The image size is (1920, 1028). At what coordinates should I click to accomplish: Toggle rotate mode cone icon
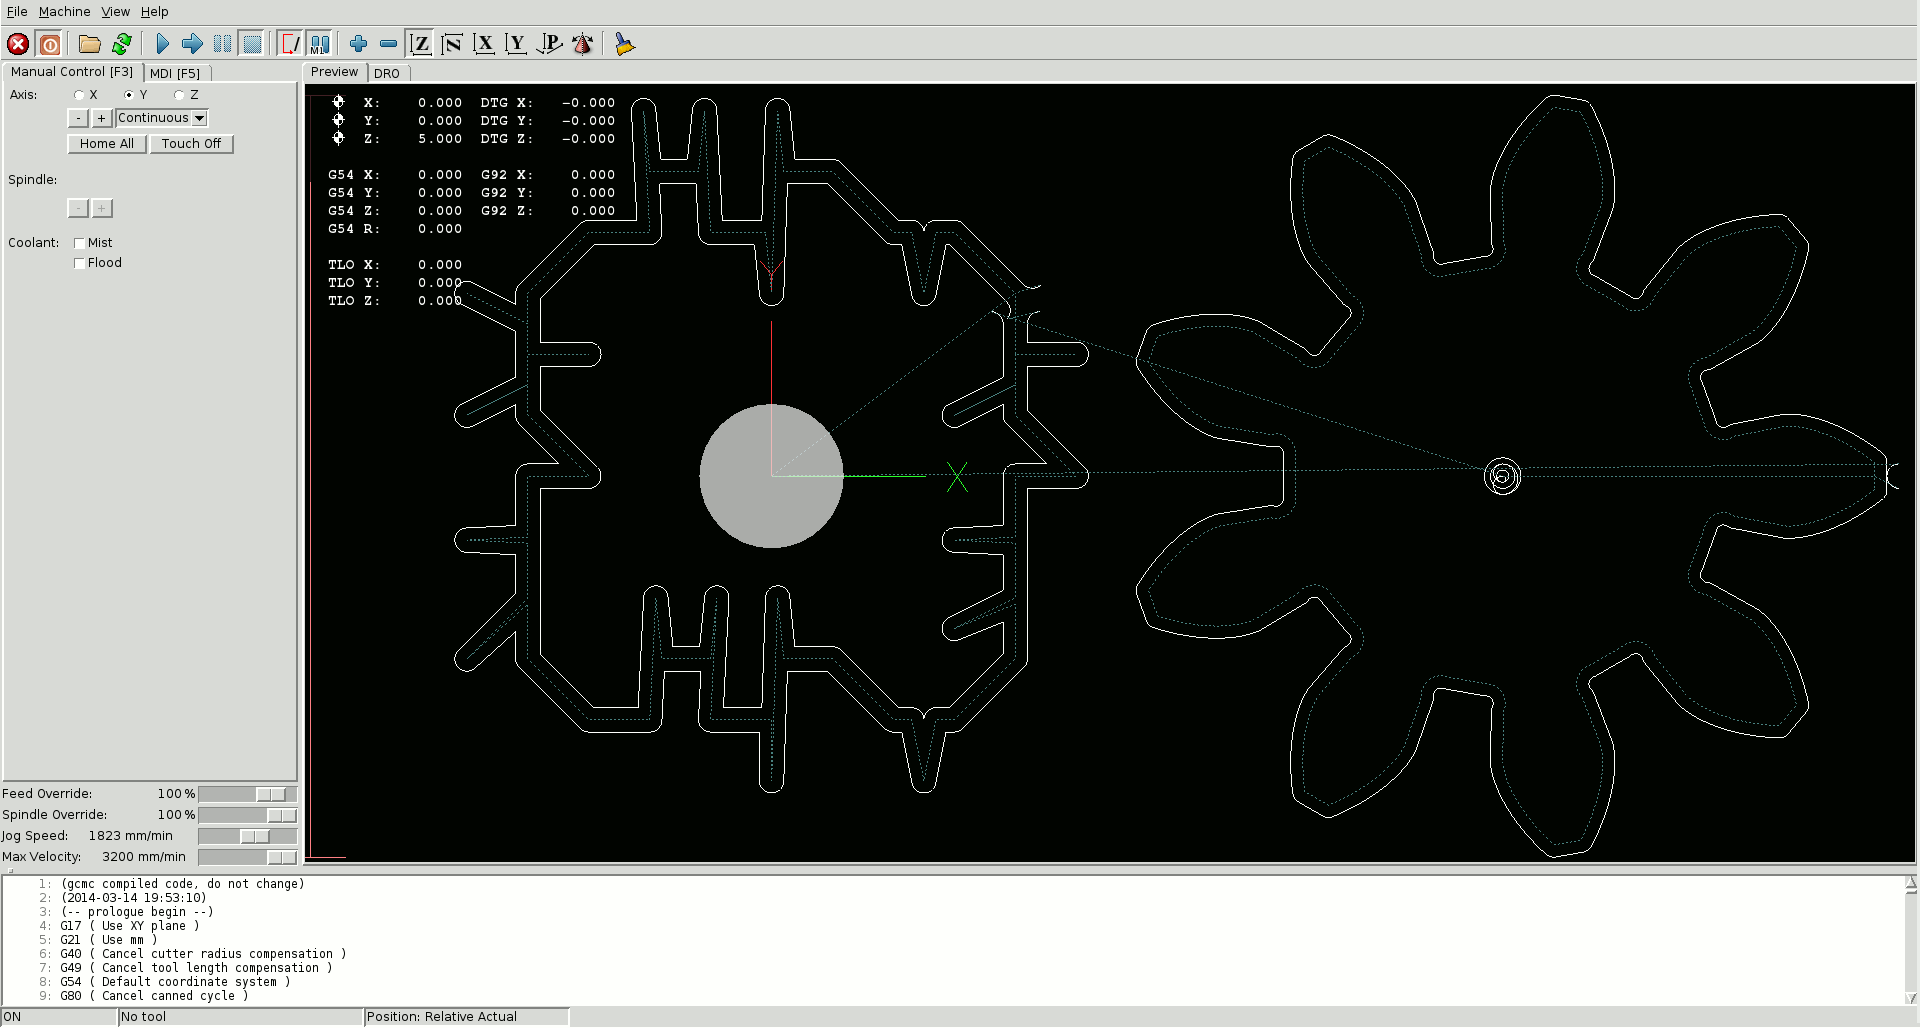click(x=582, y=44)
